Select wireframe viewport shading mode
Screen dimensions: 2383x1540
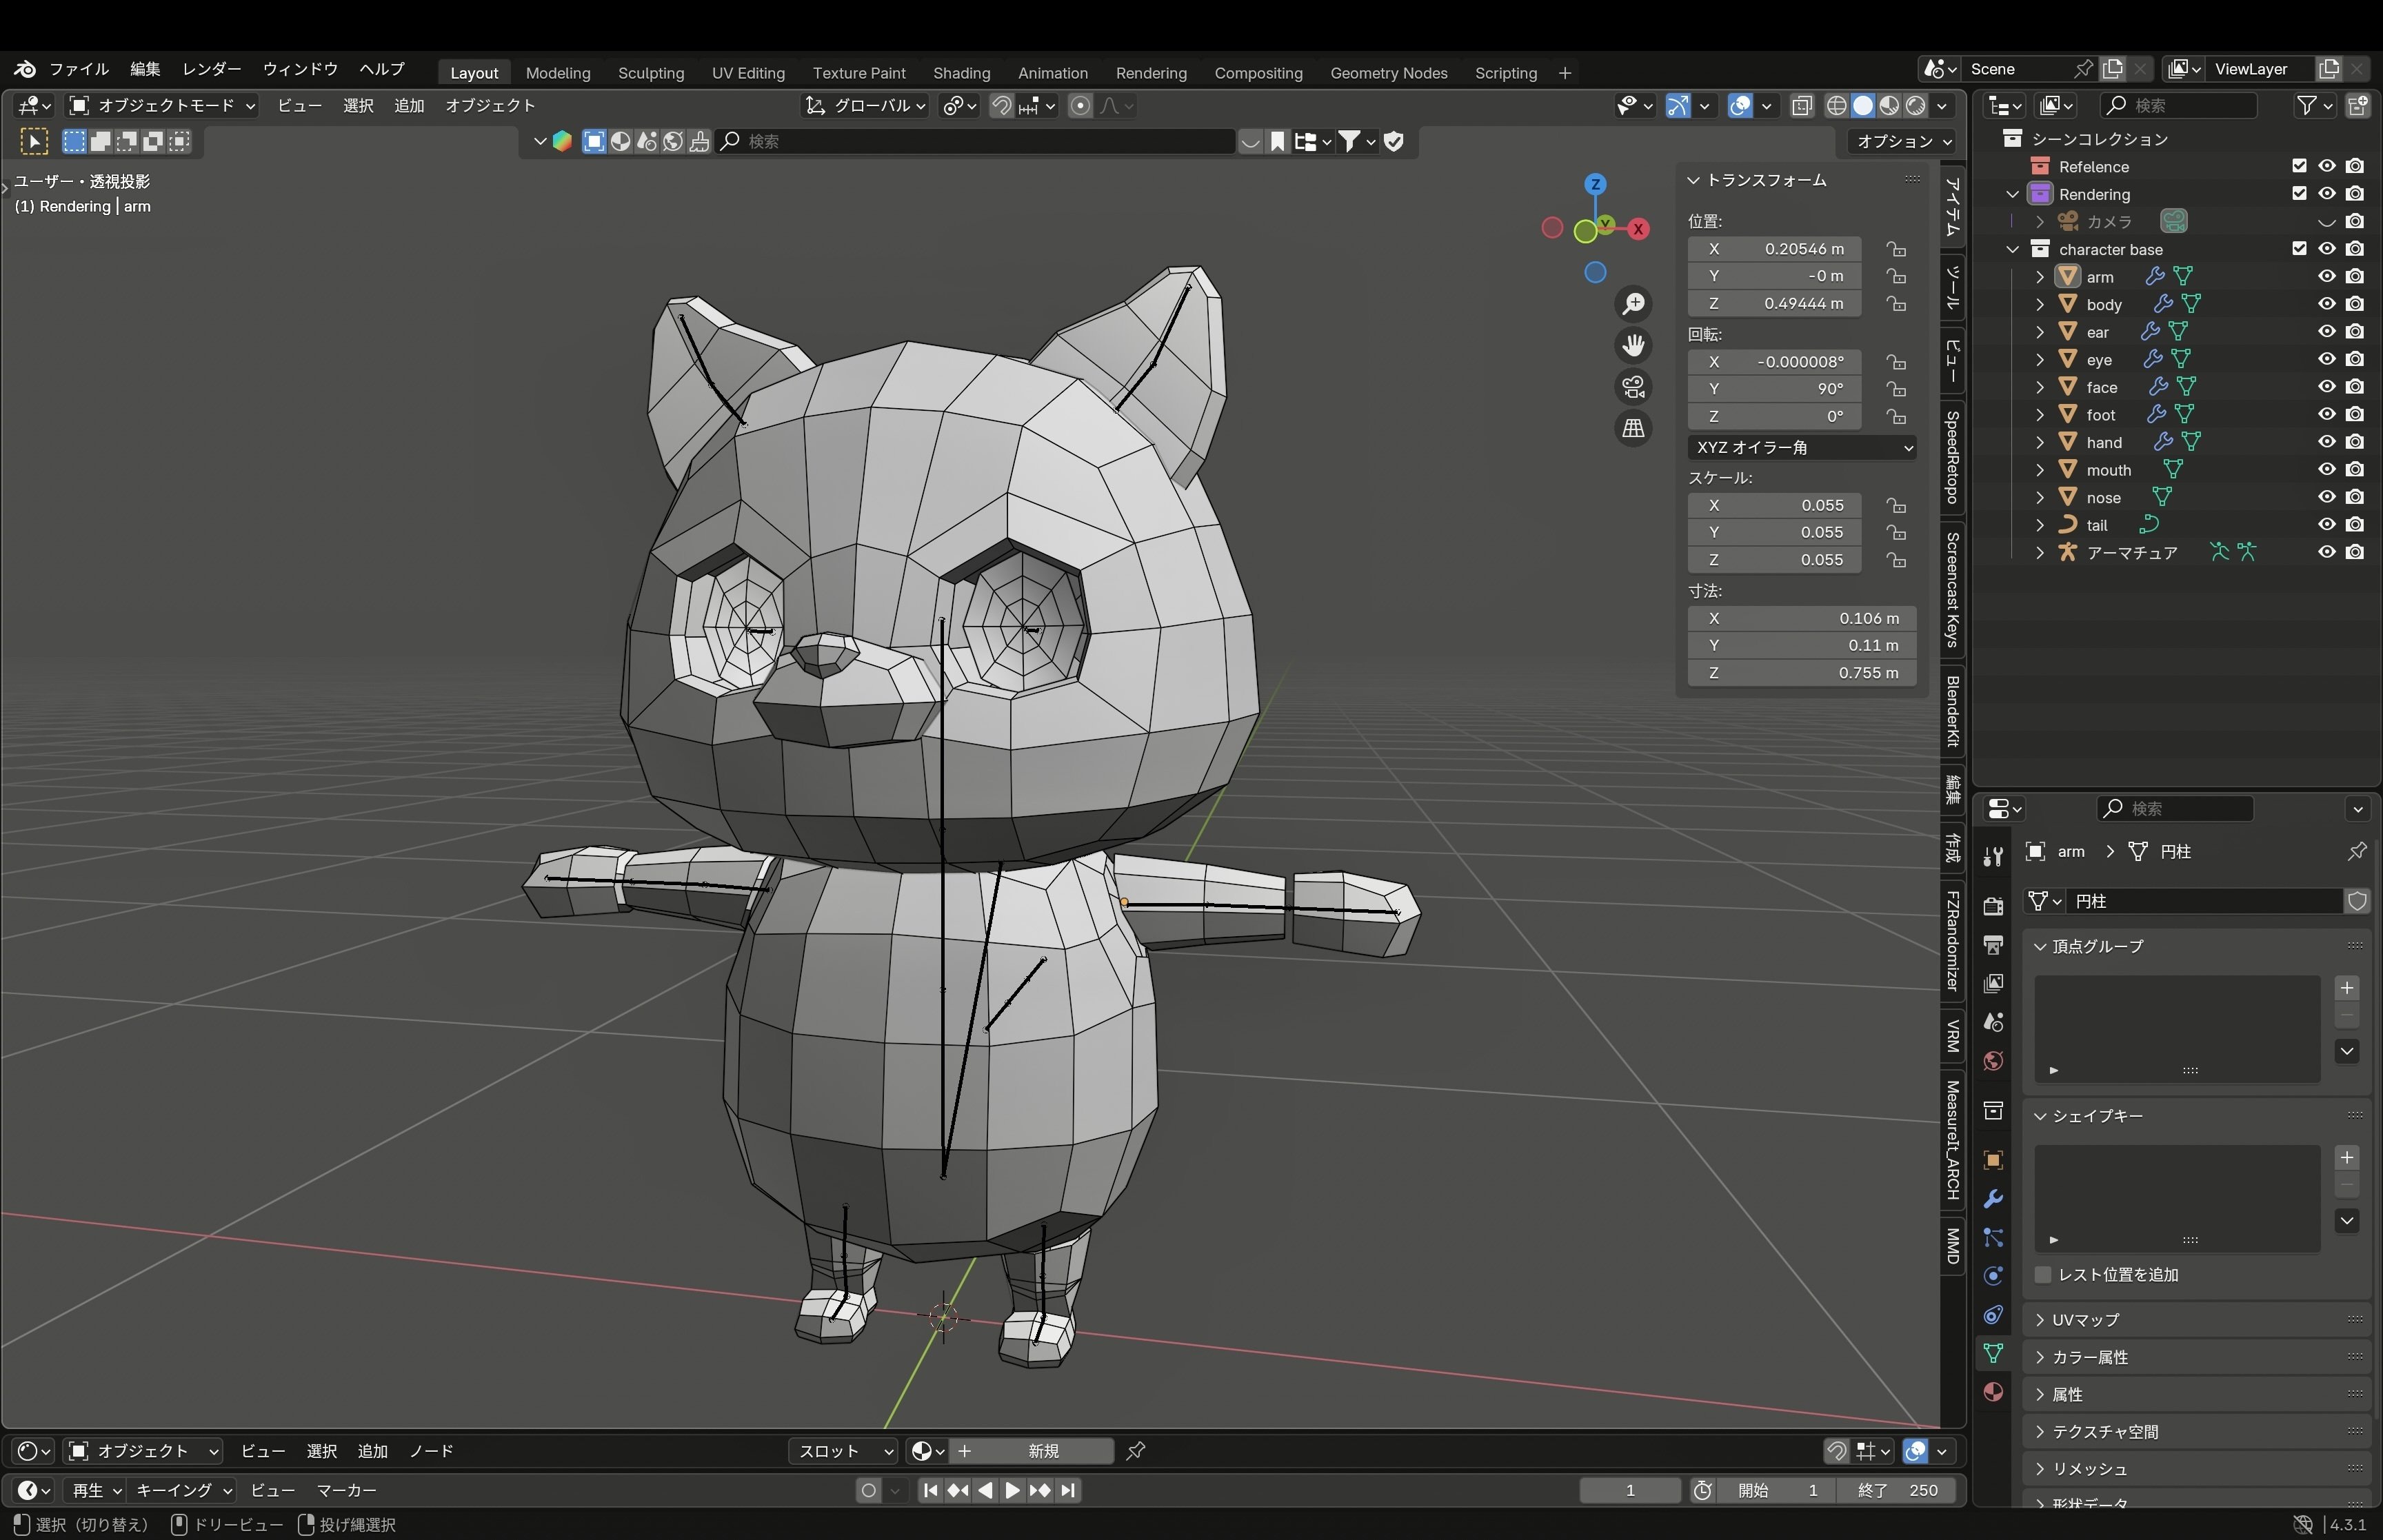click(x=1836, y=106)
